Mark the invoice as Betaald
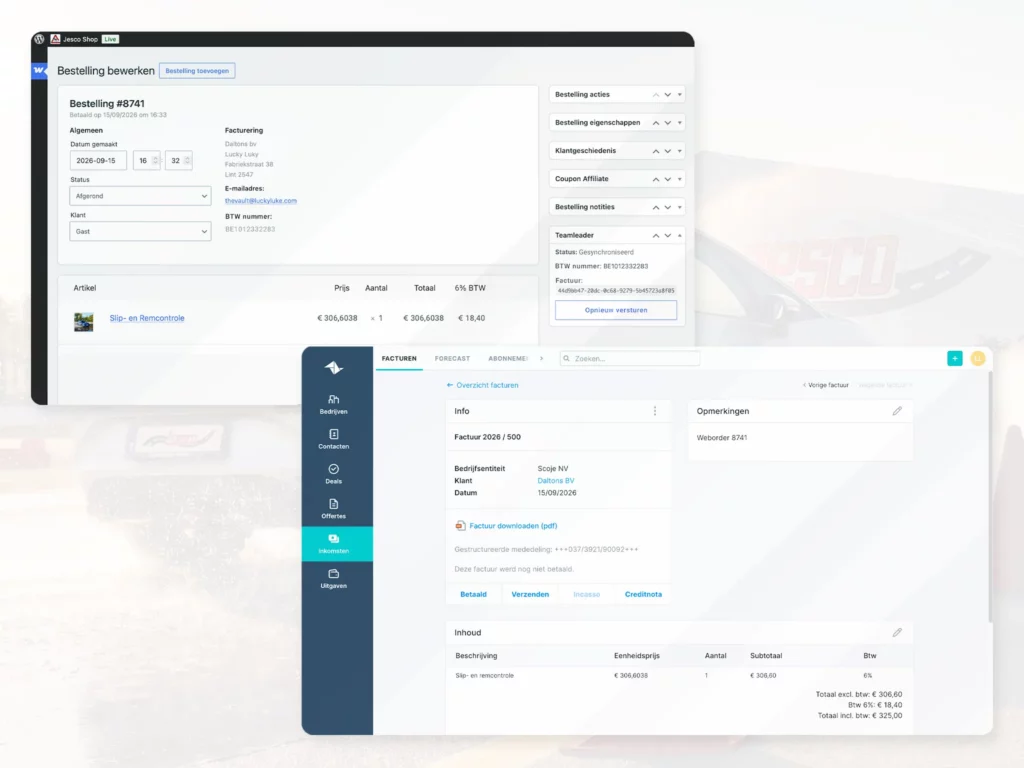 pyautogui.click(x=473, y=594)
